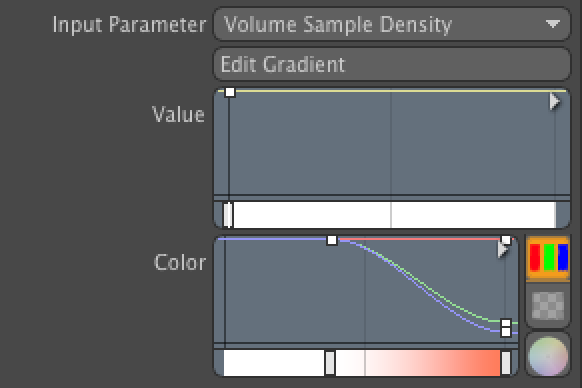Select the red channel end key
Viewport: 582px width, 388px height.
coord(506,239)
